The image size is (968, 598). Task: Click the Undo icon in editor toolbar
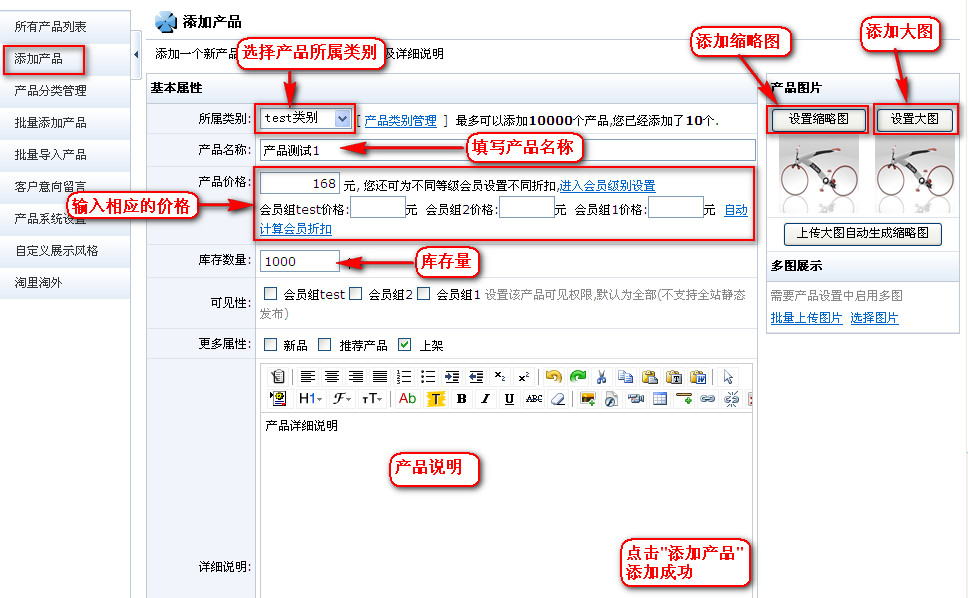pos(553,377)
